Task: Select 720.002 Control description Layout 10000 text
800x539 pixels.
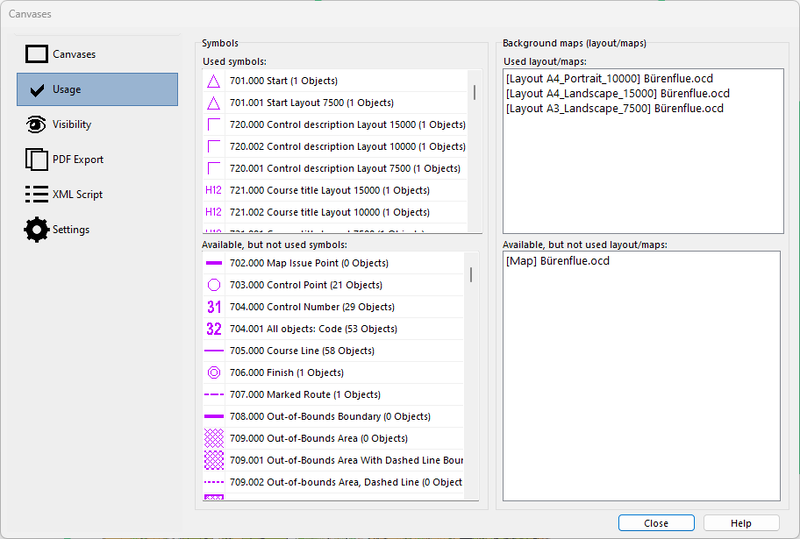Action: [347, 146]
